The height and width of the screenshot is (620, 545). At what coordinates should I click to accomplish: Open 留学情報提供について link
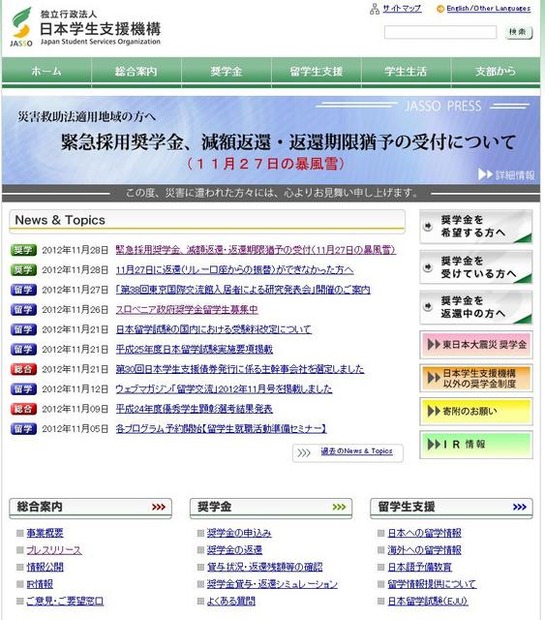pos(432,584)
